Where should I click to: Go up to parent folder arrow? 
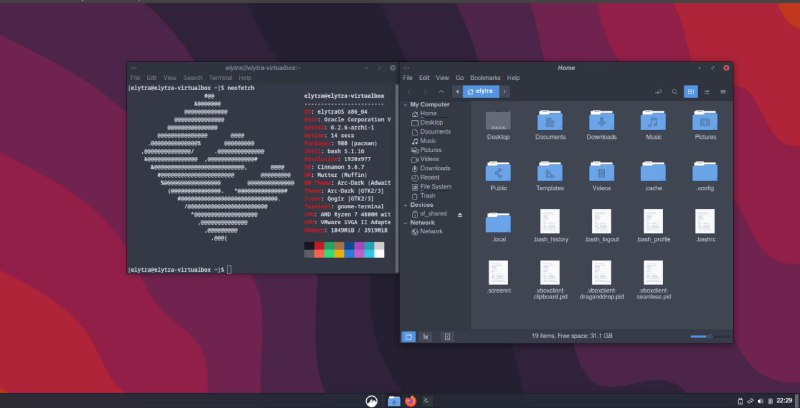pyautogui.click(x=441, y=92)
